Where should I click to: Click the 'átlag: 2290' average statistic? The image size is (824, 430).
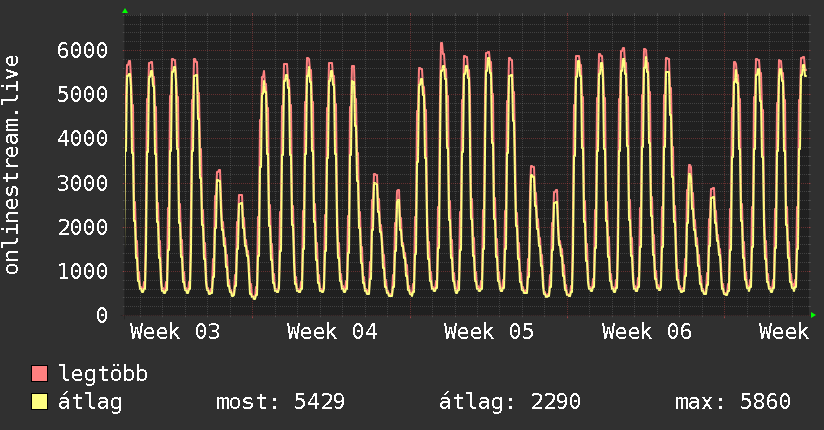pos(510,402)
